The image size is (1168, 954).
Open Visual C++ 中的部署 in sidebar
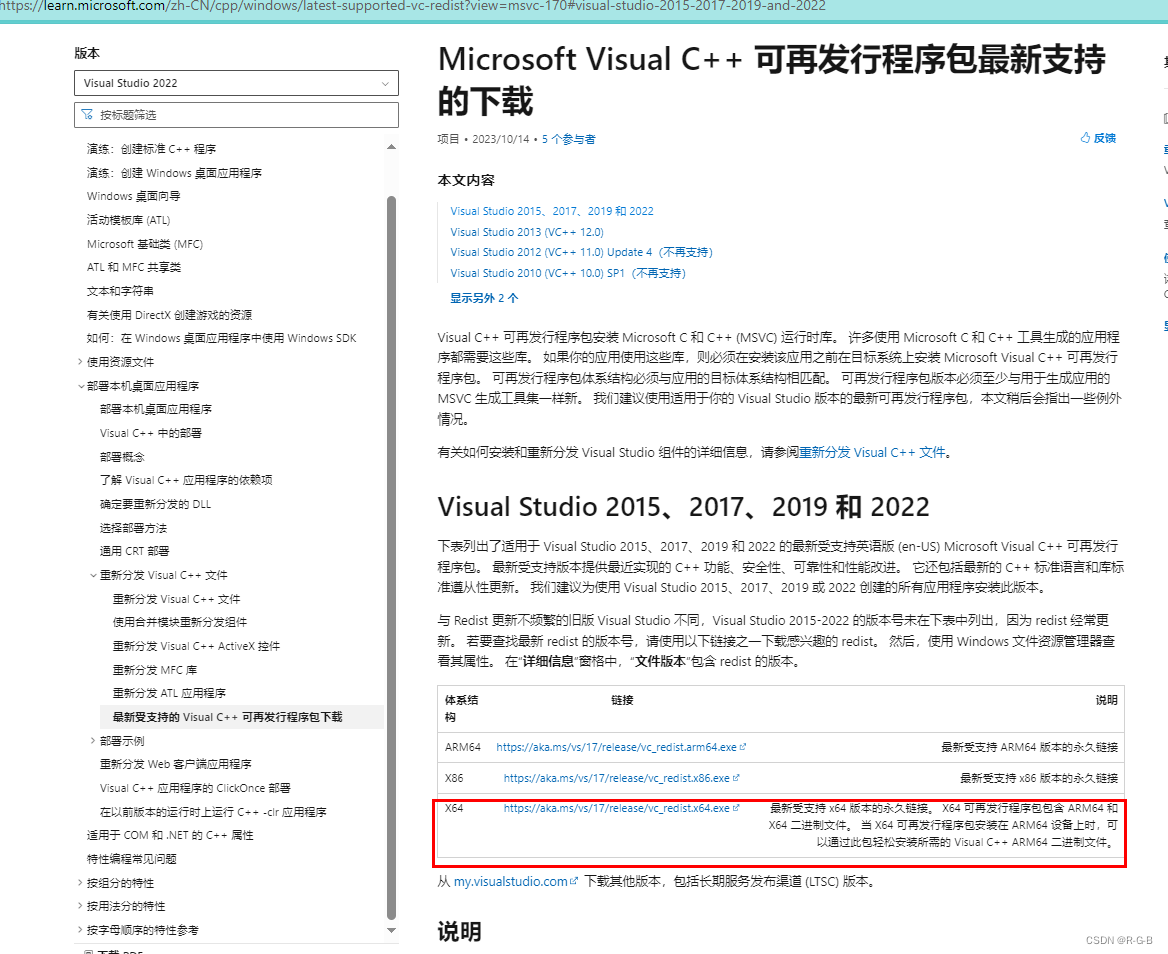[x=150, y=433]
